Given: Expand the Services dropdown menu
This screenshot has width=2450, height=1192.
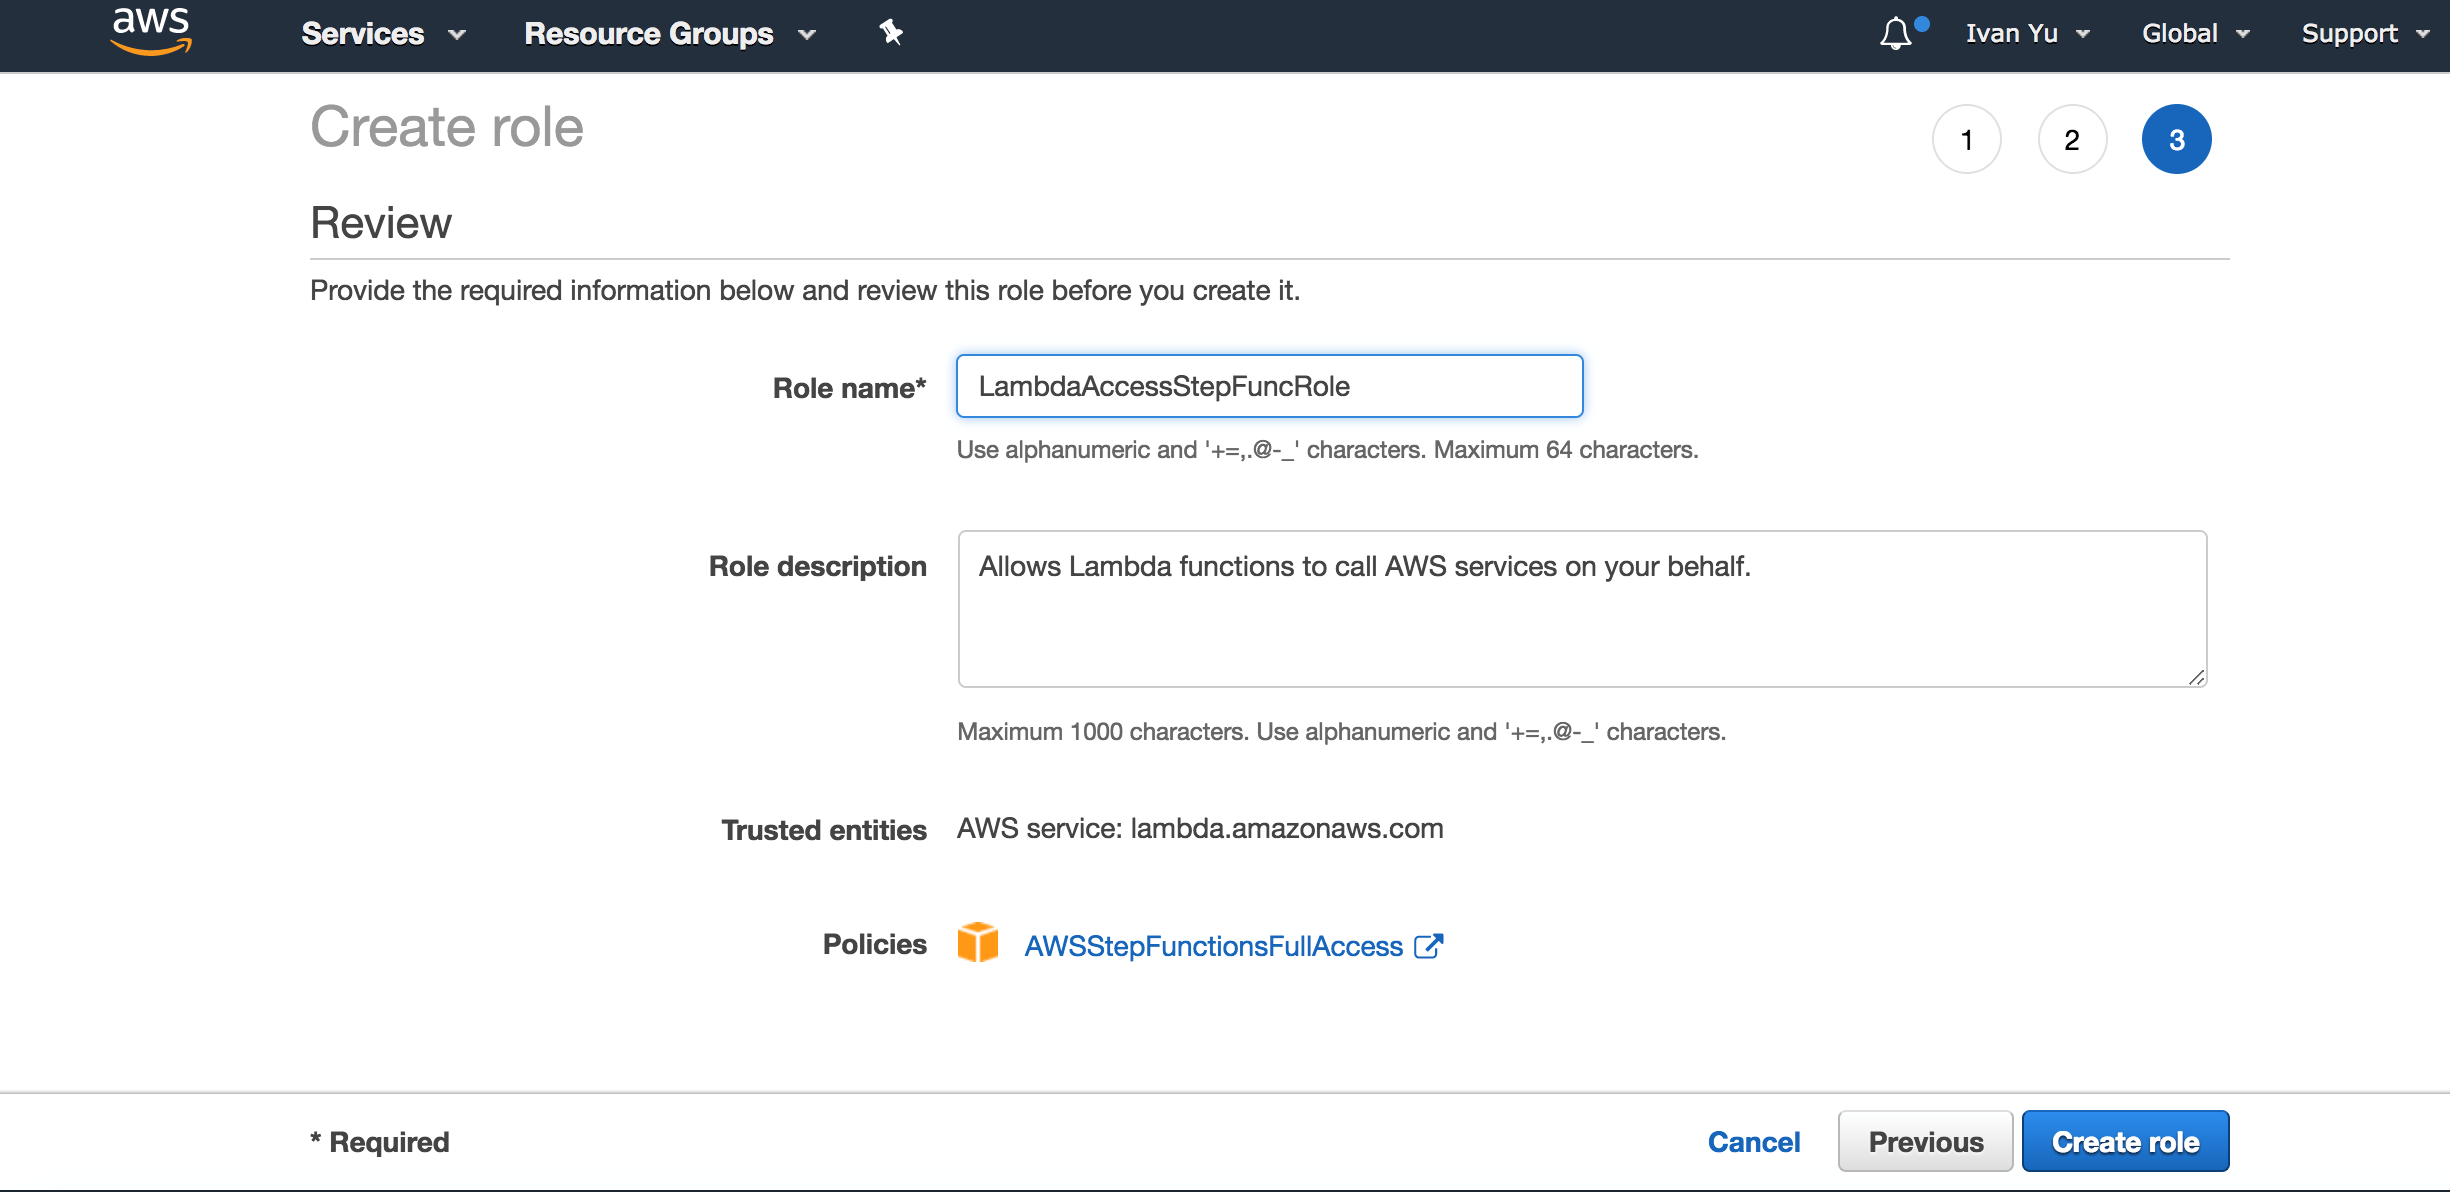Looking at the screenshot, I should coord(383,34).
